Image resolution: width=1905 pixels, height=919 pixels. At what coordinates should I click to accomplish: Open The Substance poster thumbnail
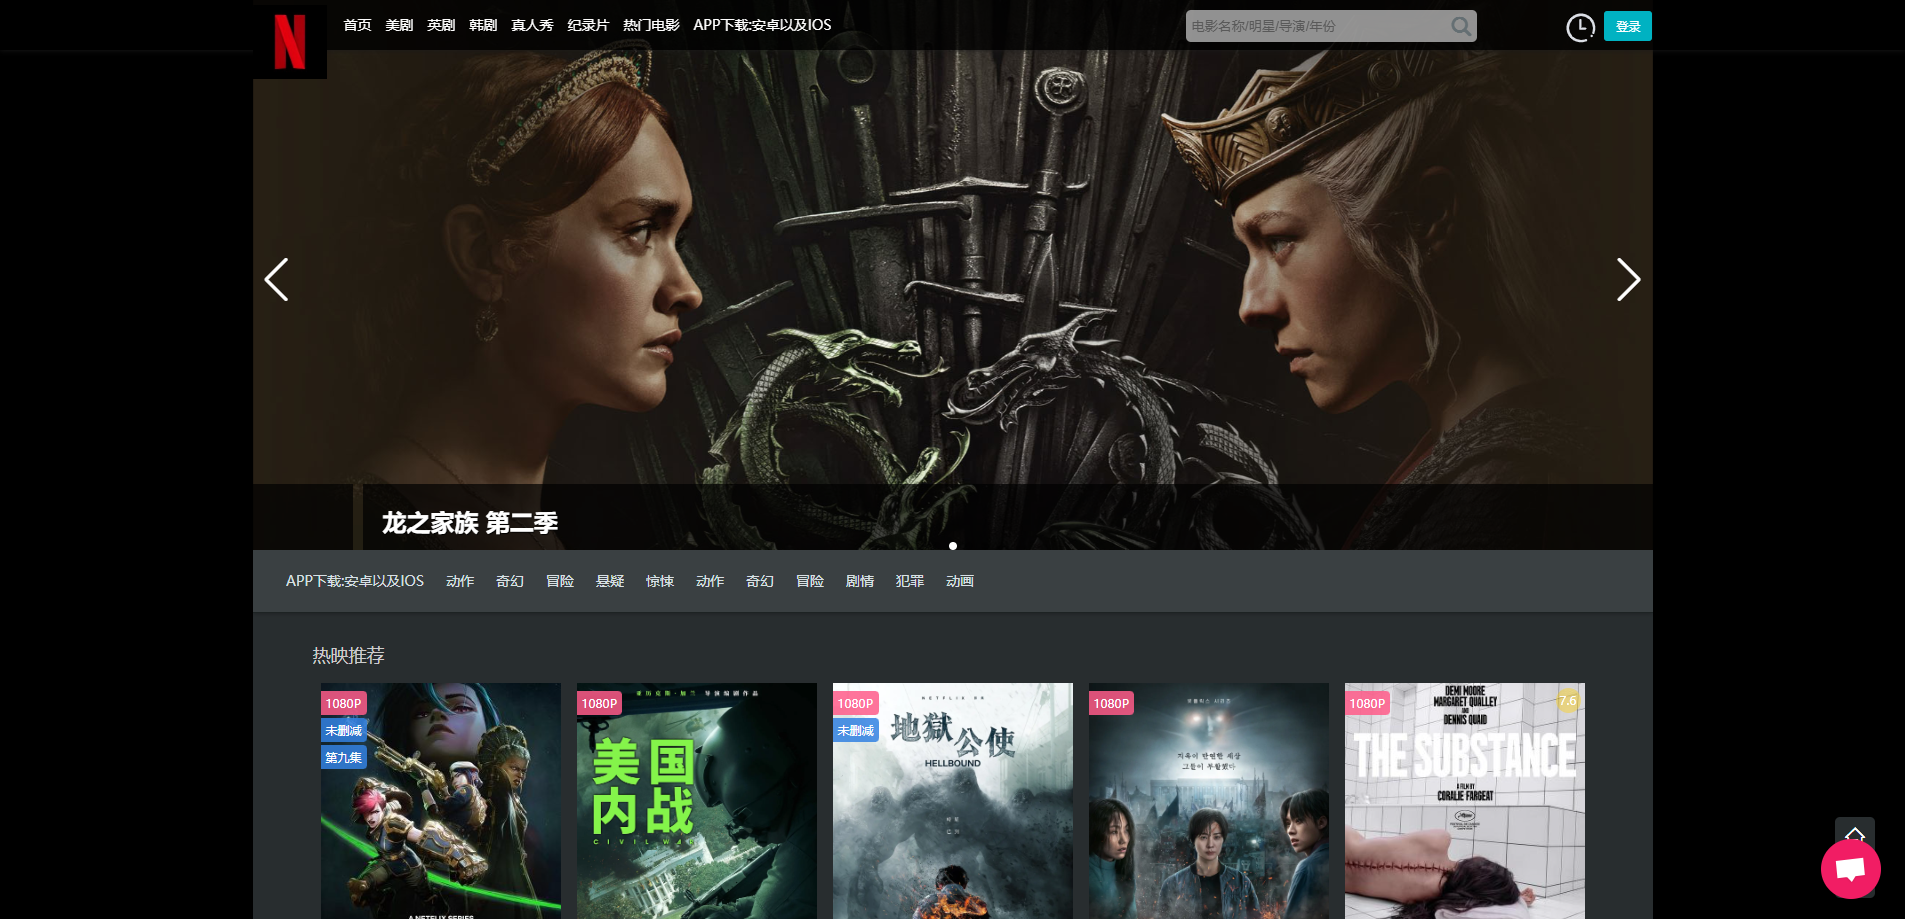tap(1464, 800)
